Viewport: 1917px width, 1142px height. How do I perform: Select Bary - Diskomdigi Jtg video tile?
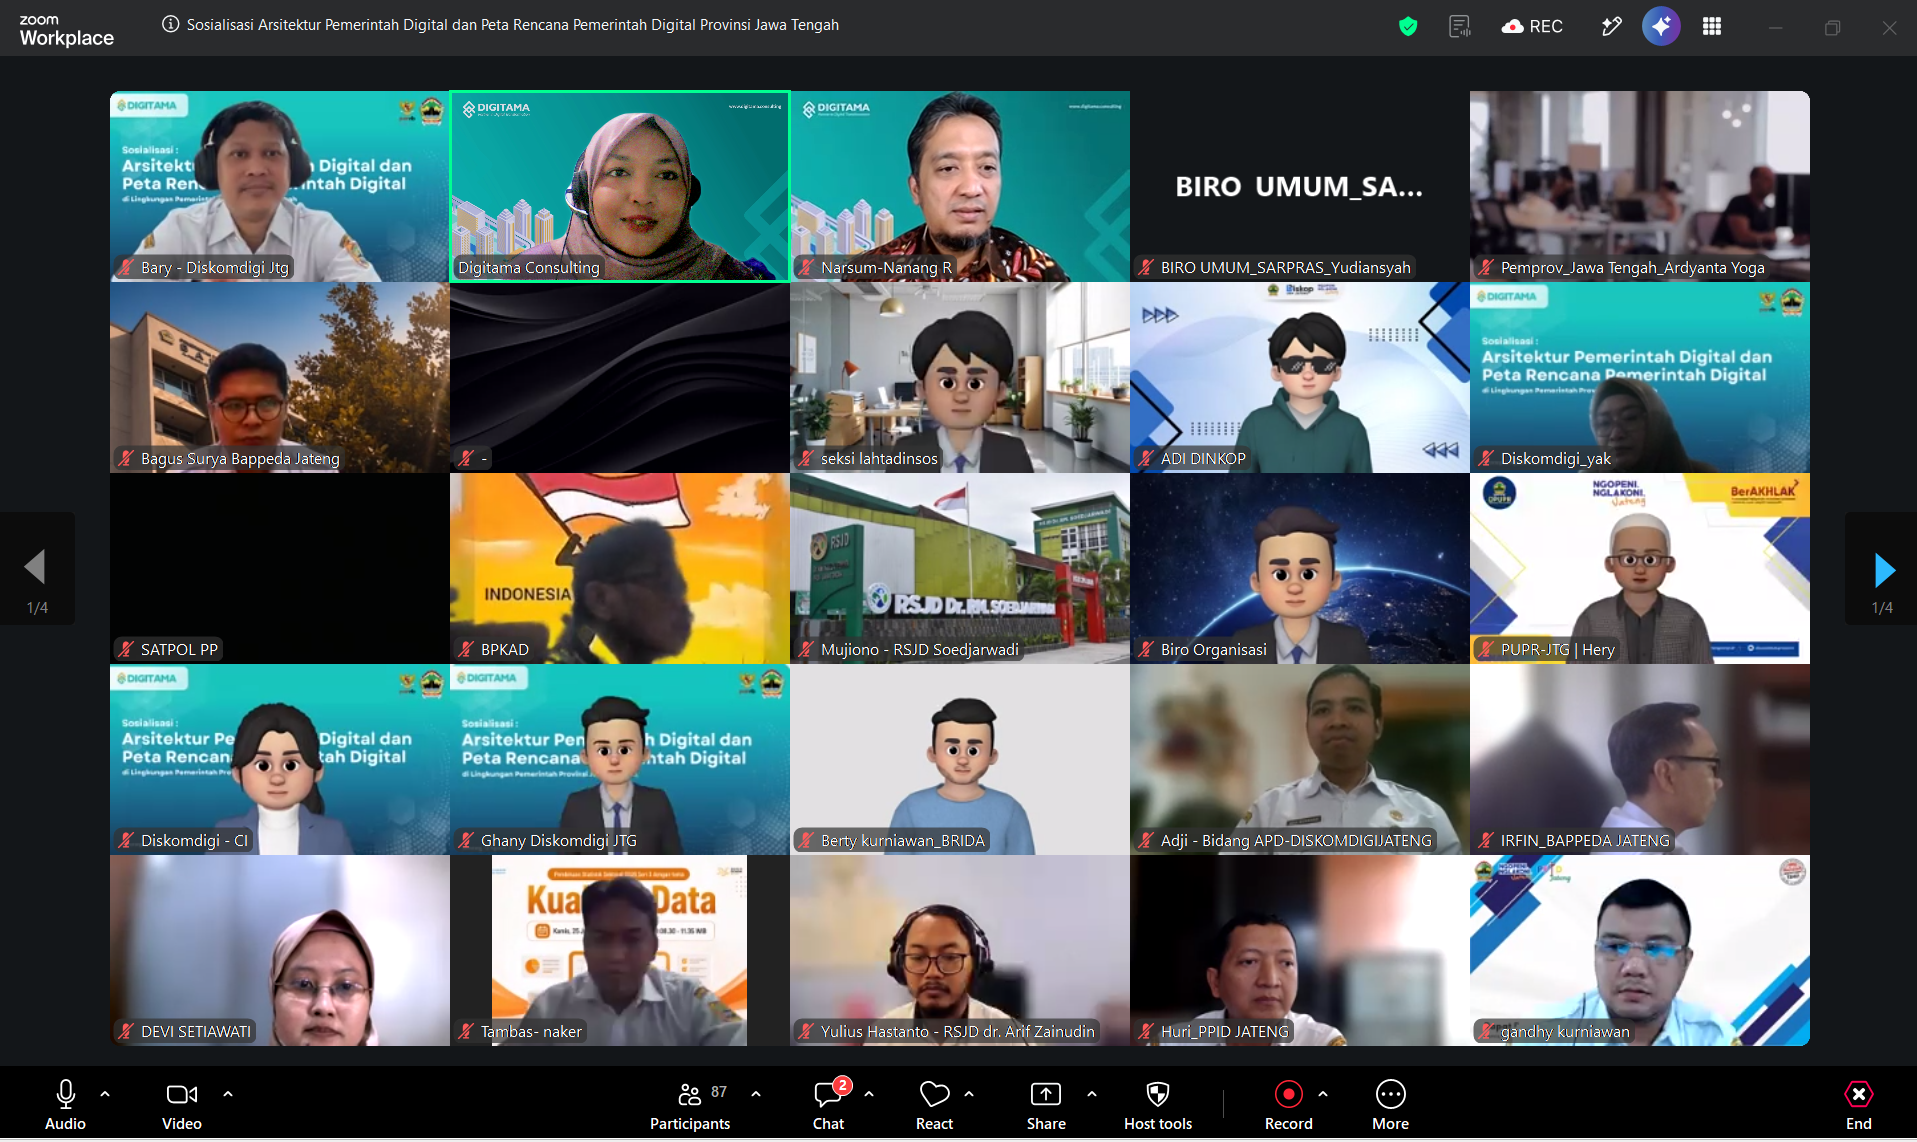(280, 187)
